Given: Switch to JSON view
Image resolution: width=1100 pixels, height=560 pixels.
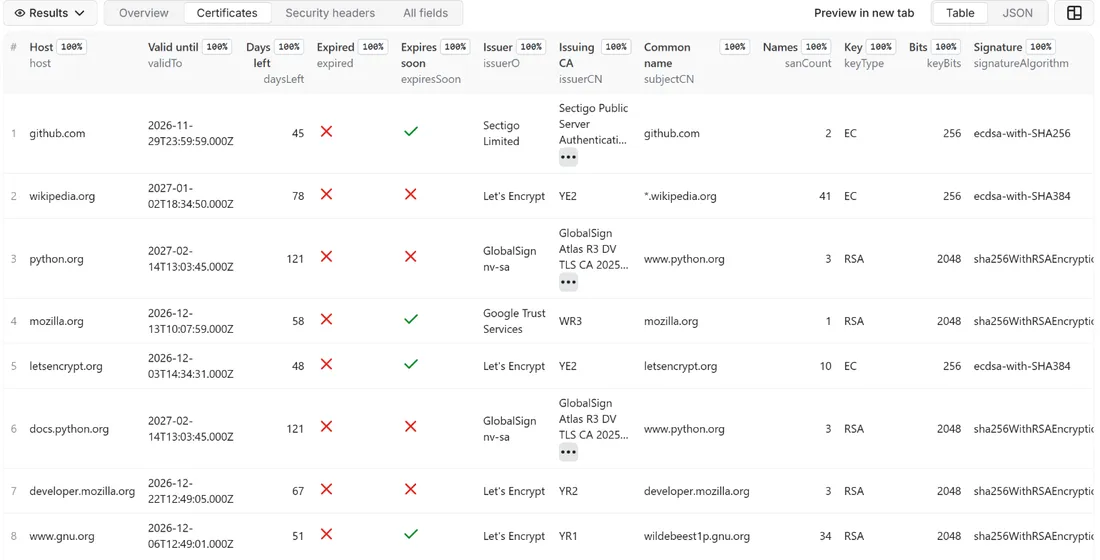Looking at the screenshot, I should (1017, 13).
